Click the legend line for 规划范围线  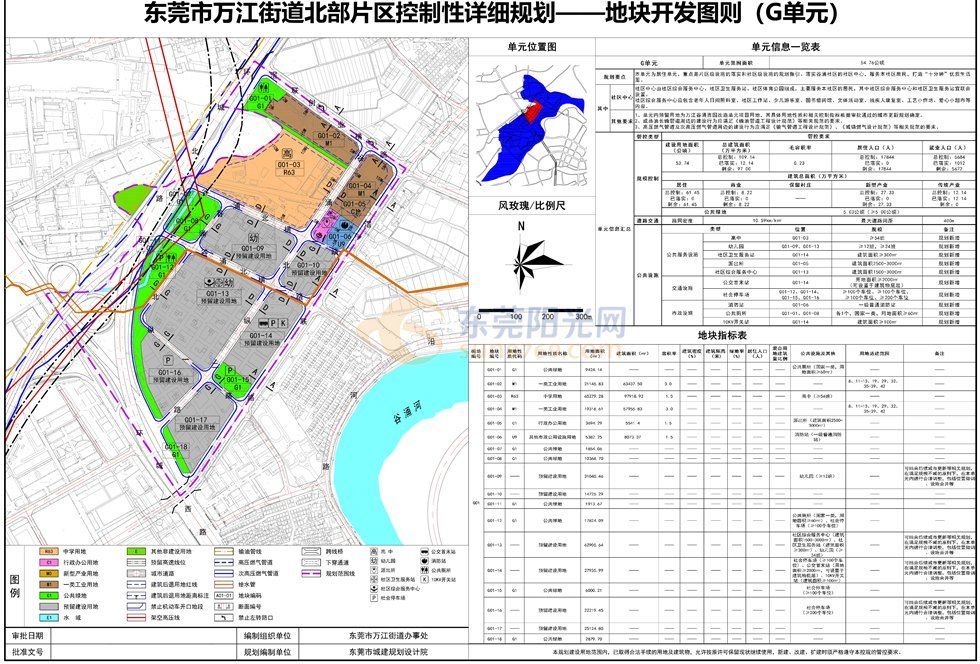click(311, 573)
